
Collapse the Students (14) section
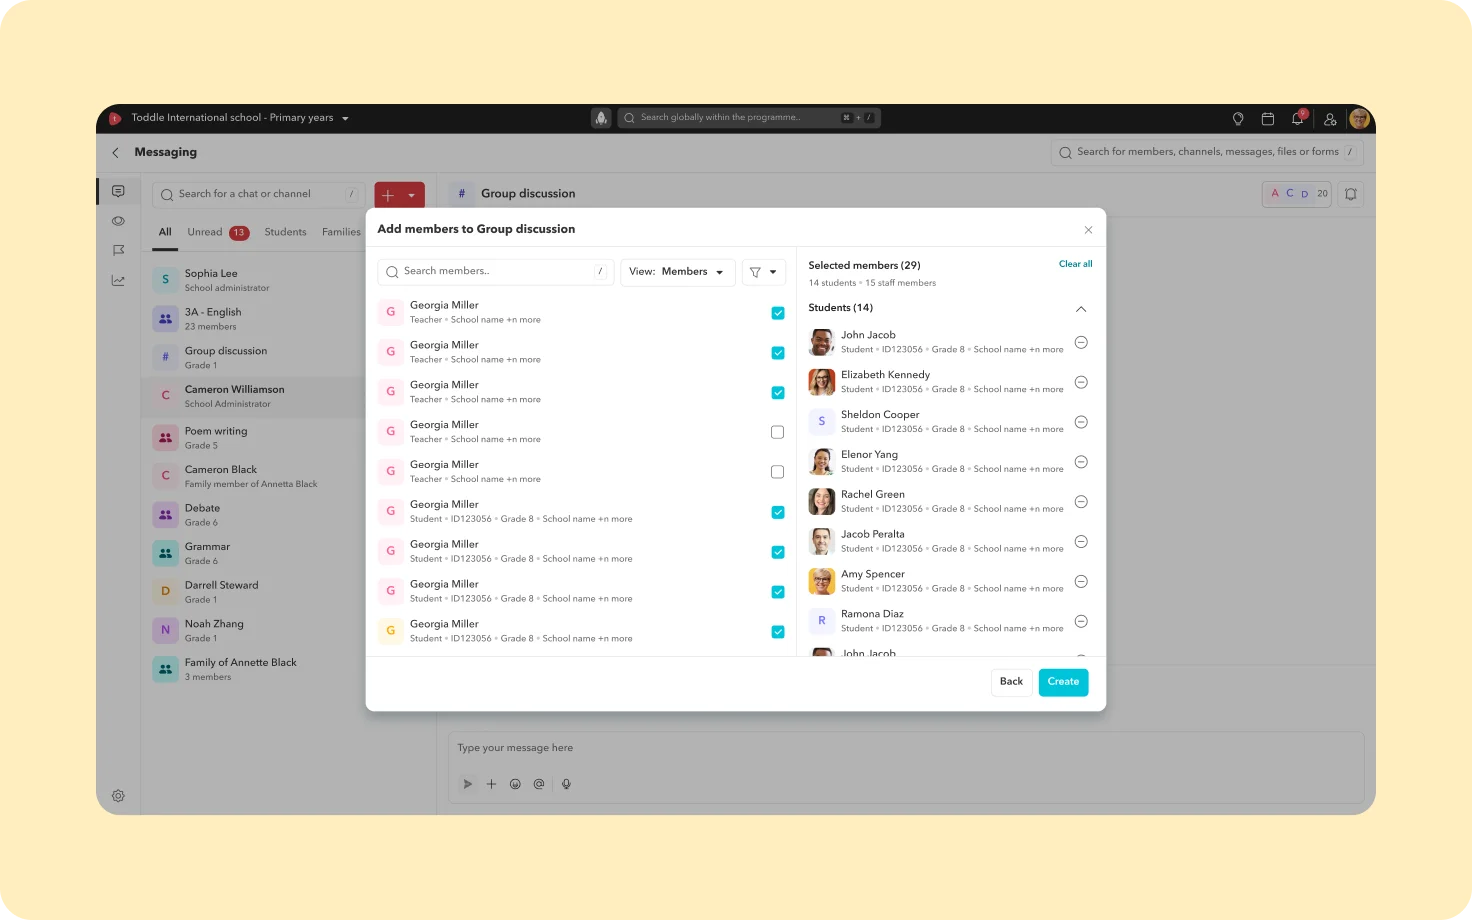1081,309
